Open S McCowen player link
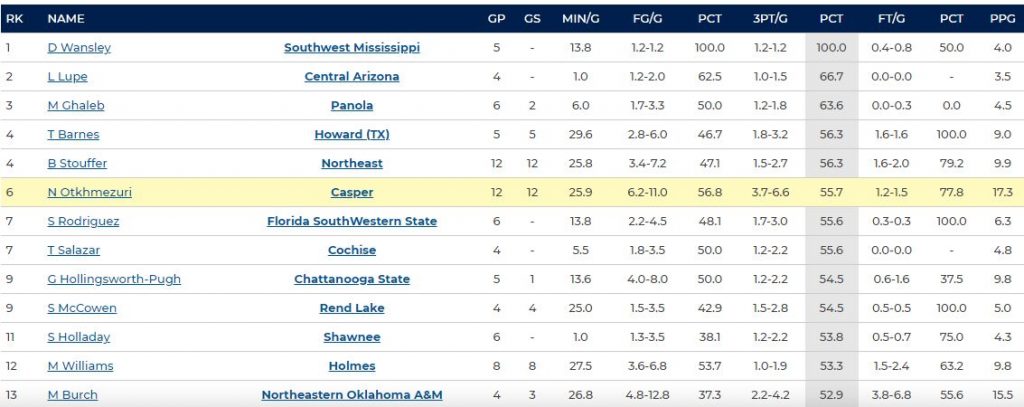Viewport: 1024px width, 407px height. (82, 309)
